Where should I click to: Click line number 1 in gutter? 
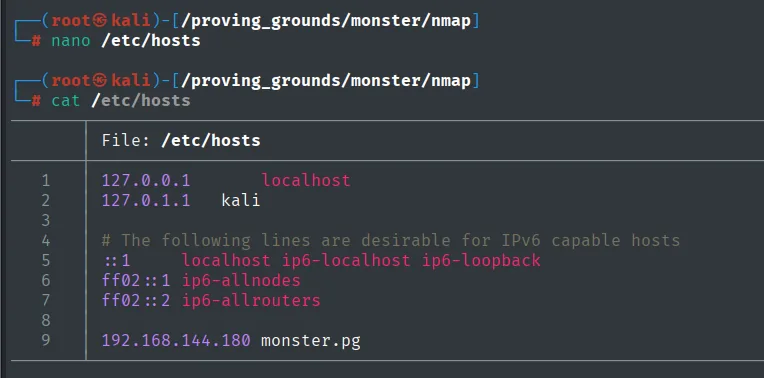point(46,181)
